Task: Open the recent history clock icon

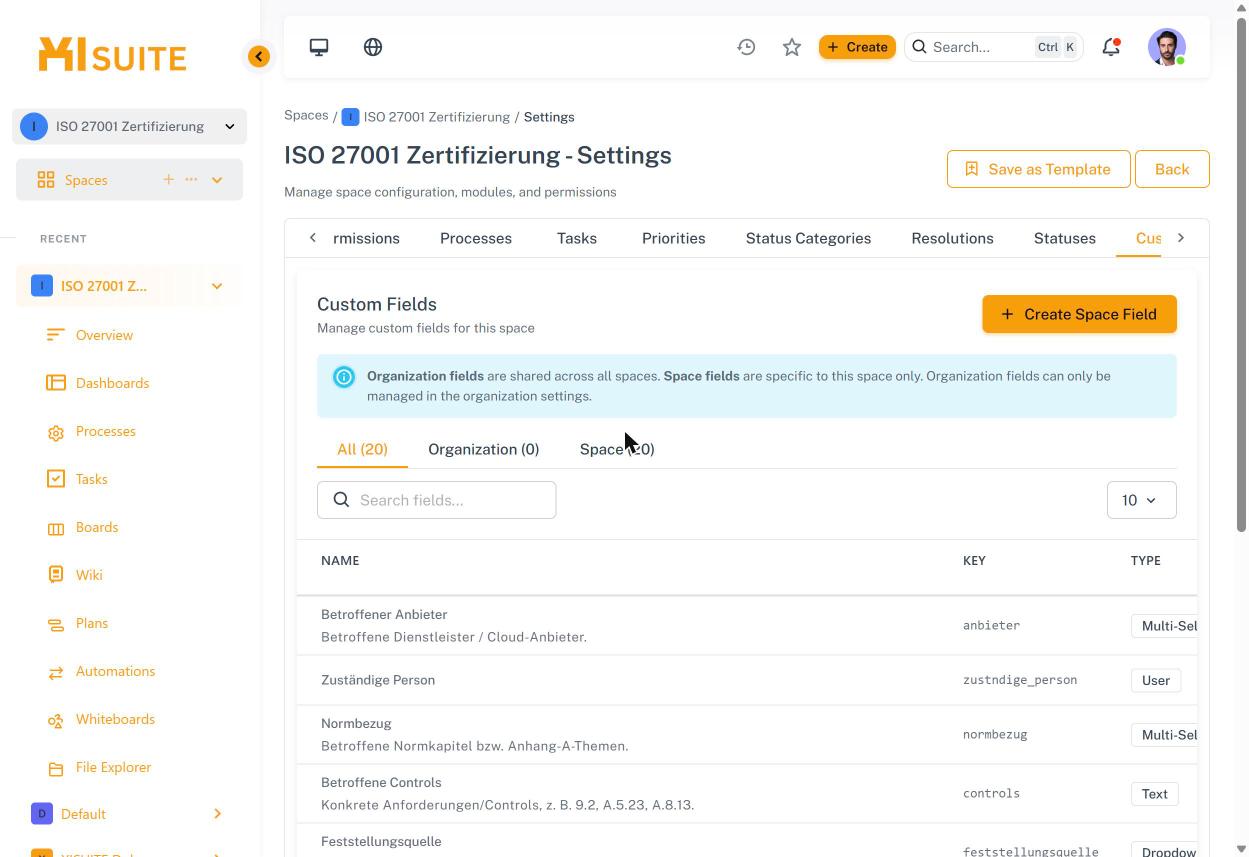Action: (x=746, y=47)
